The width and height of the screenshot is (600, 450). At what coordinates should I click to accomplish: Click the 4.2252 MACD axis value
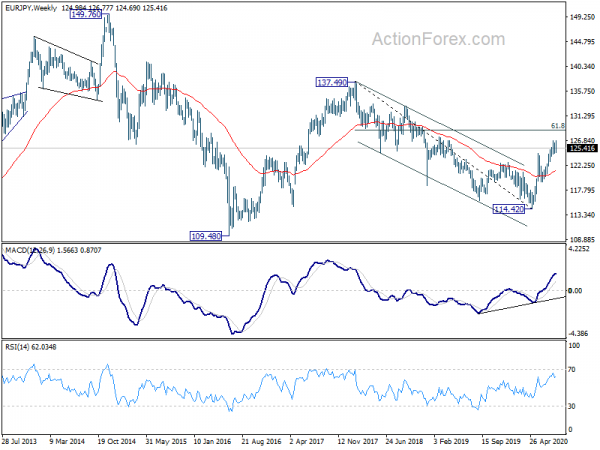pyautogui.click(x=581, y=249)
